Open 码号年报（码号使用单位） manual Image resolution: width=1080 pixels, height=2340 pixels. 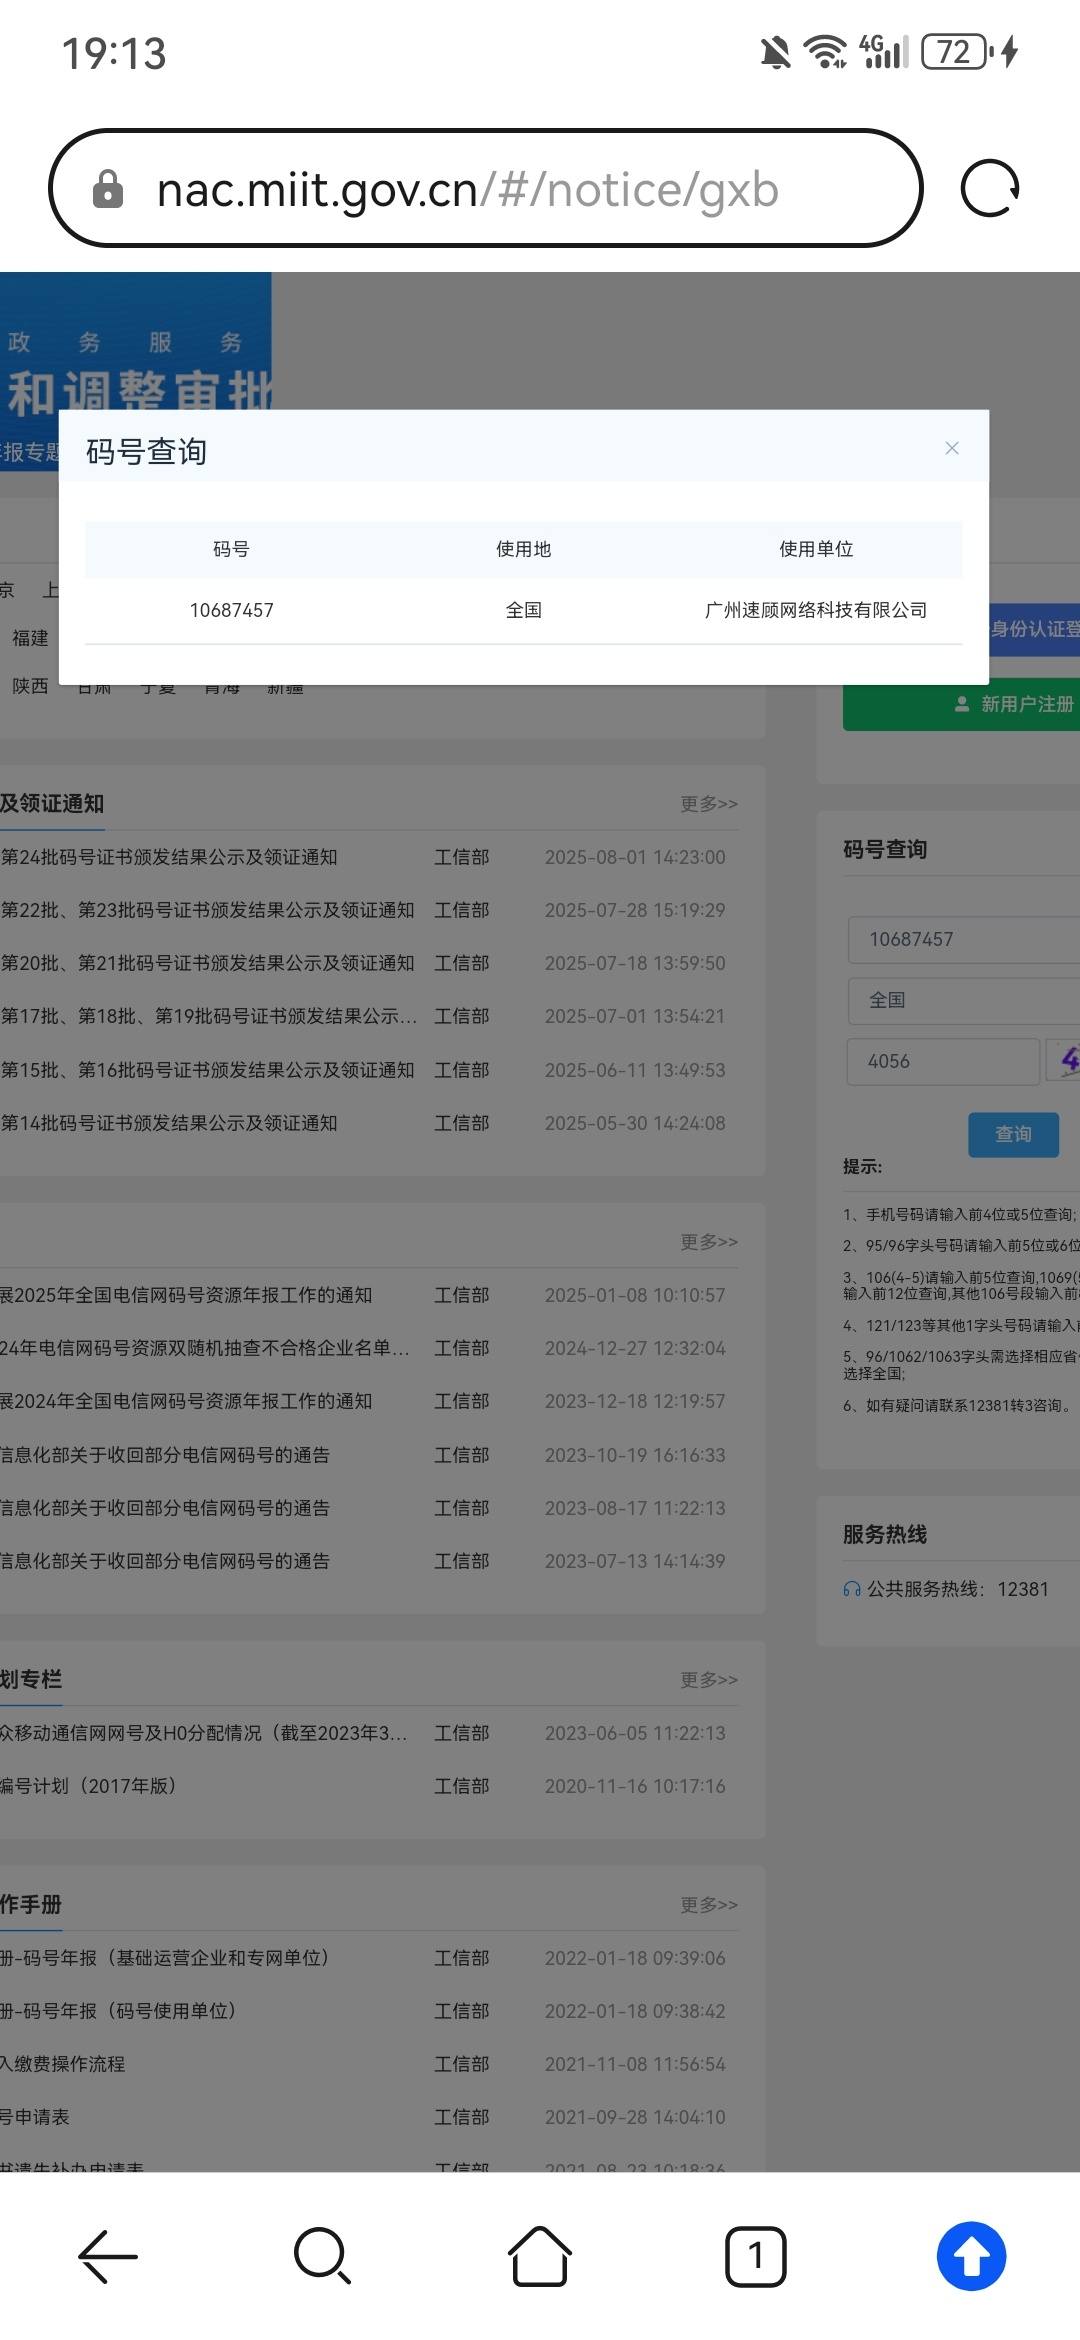point(118,2011)
